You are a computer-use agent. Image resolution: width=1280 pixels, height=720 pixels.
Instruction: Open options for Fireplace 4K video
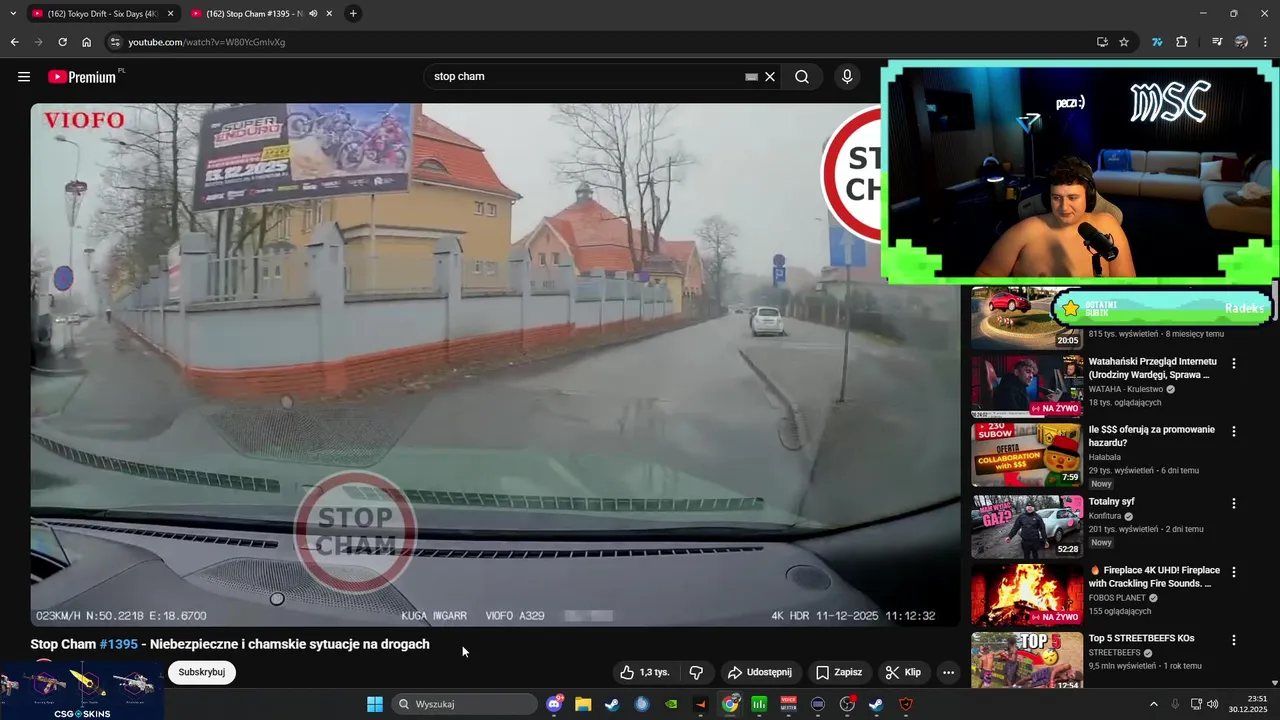click(1234, 572)
